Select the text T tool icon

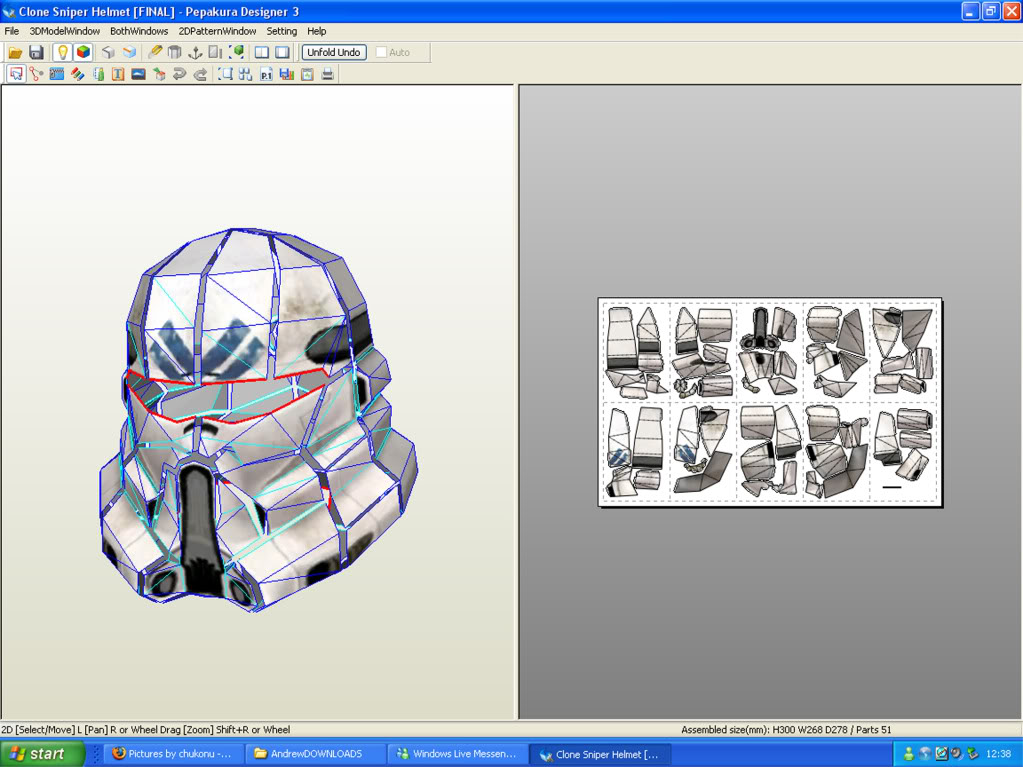118,74
